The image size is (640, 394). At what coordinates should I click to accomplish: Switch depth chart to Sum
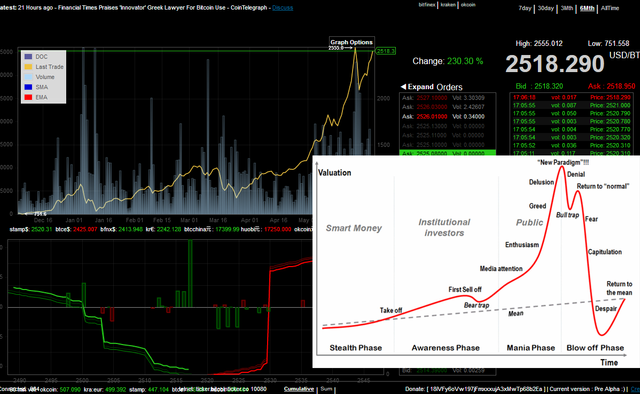326,389
